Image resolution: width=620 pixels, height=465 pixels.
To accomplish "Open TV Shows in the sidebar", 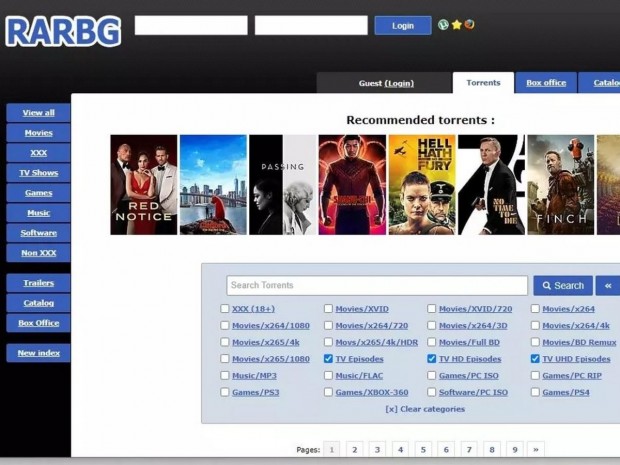I will tap(38, 173).
